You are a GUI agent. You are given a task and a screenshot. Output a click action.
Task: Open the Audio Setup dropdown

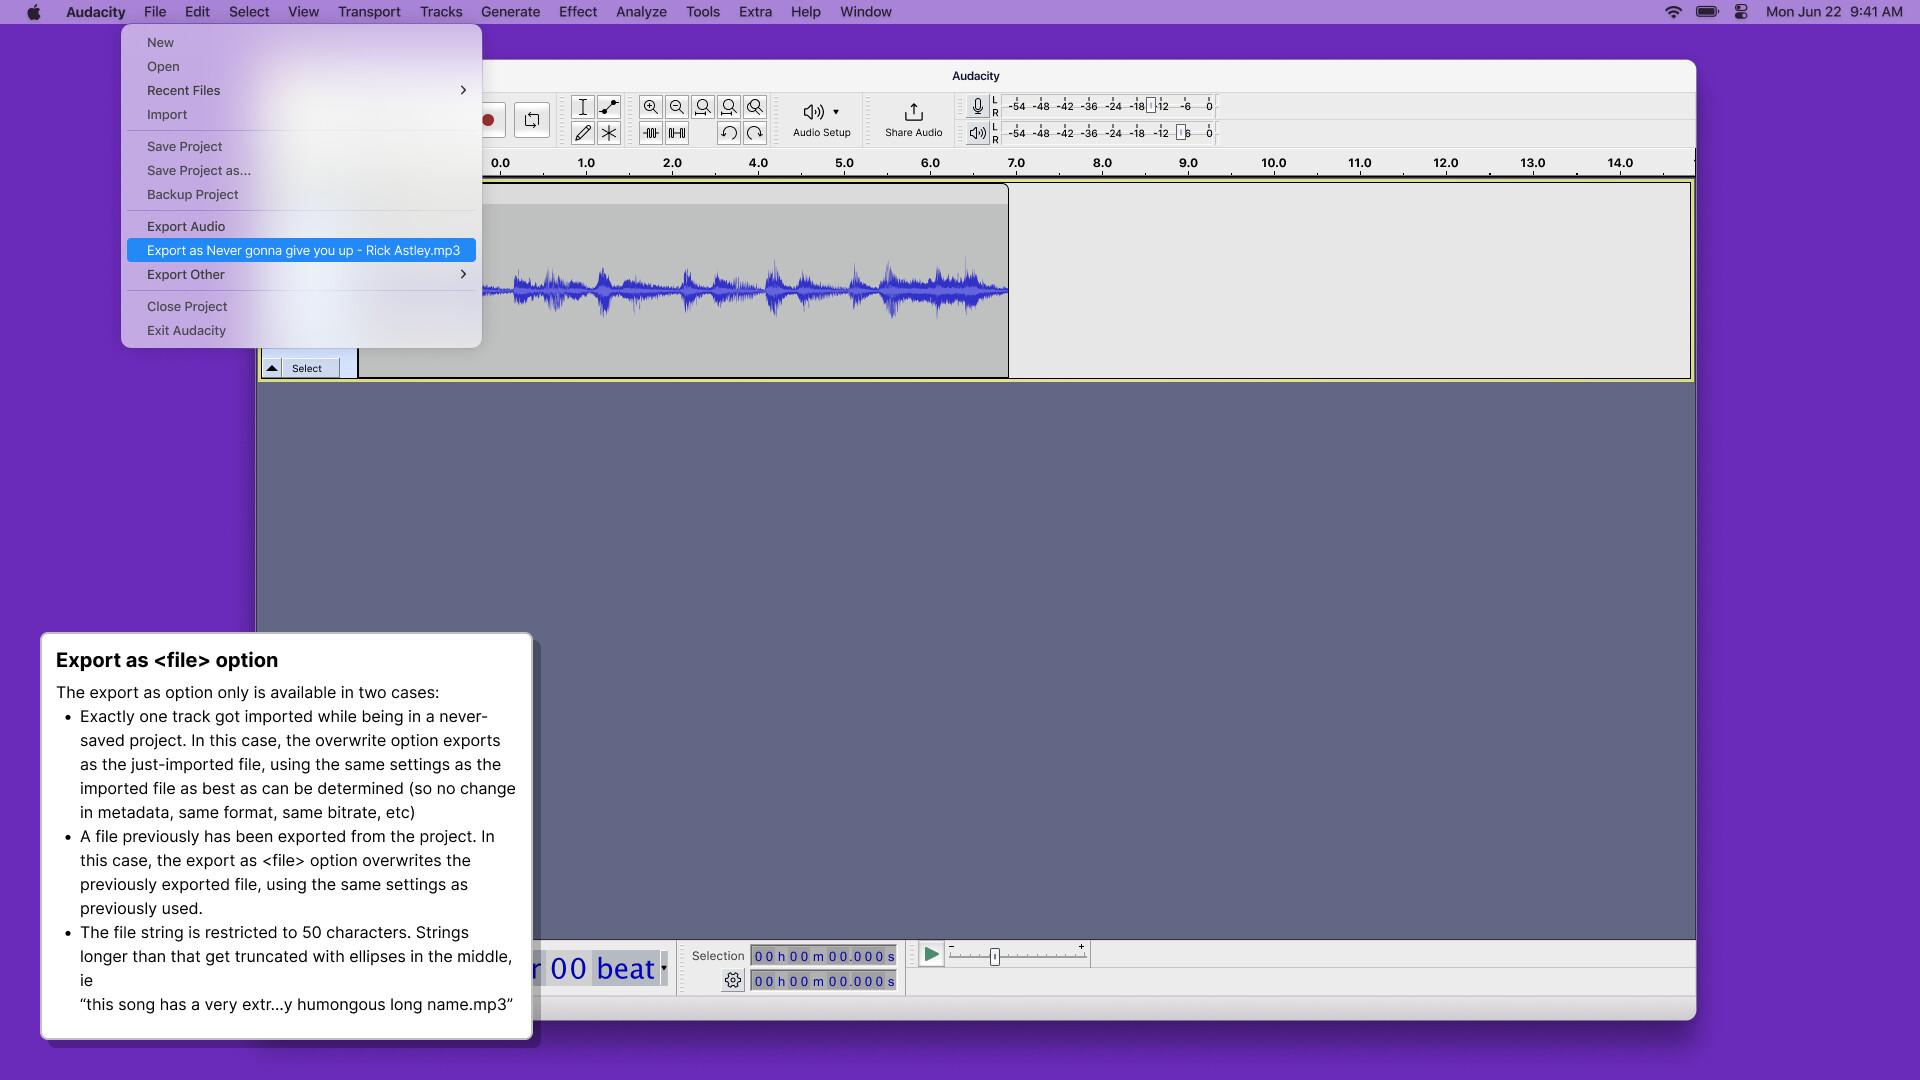[821, 119]
